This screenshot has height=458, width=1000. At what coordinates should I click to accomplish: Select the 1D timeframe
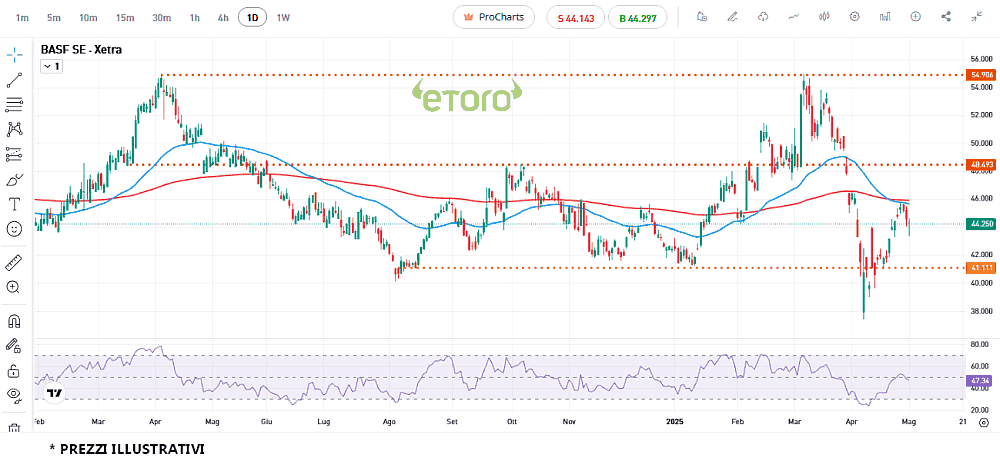[x=253, y=18]
